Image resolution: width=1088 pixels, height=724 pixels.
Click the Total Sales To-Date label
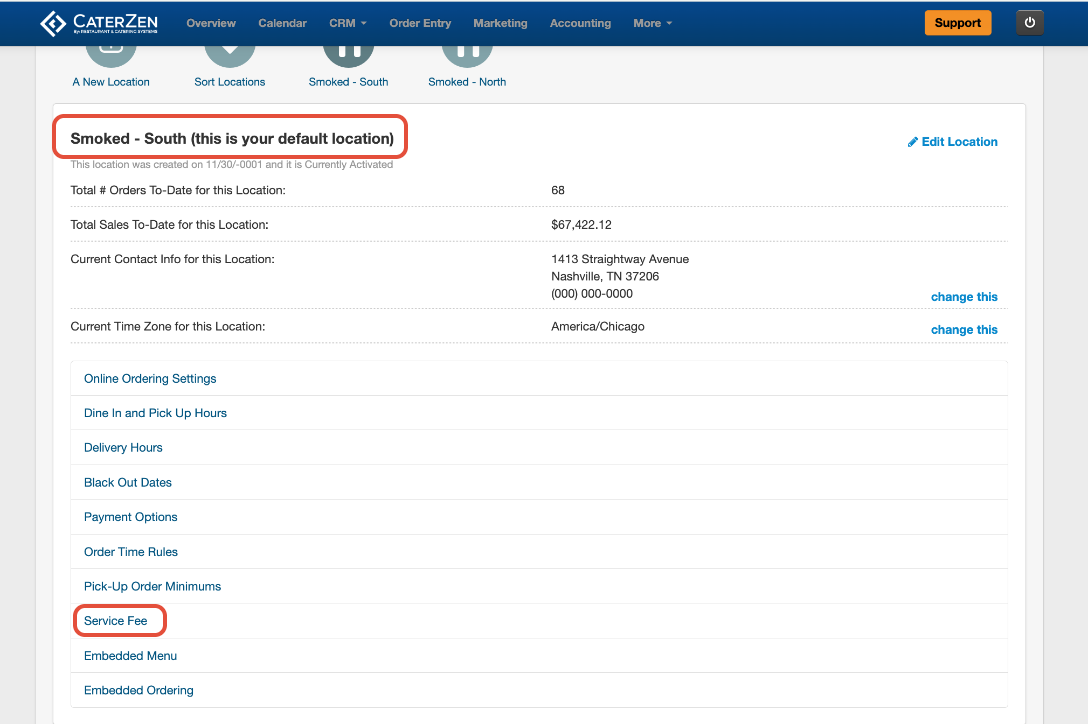(169, 225)
